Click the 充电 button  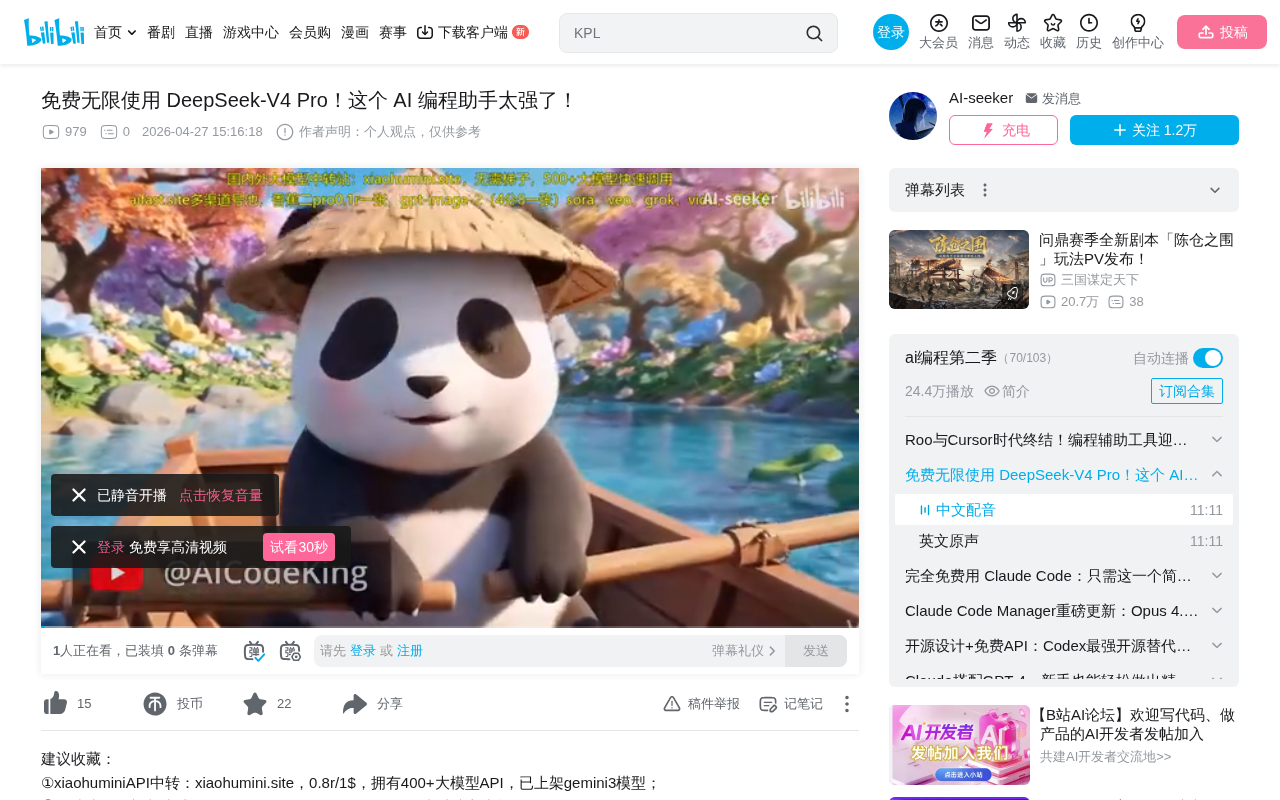point(1003,130)
